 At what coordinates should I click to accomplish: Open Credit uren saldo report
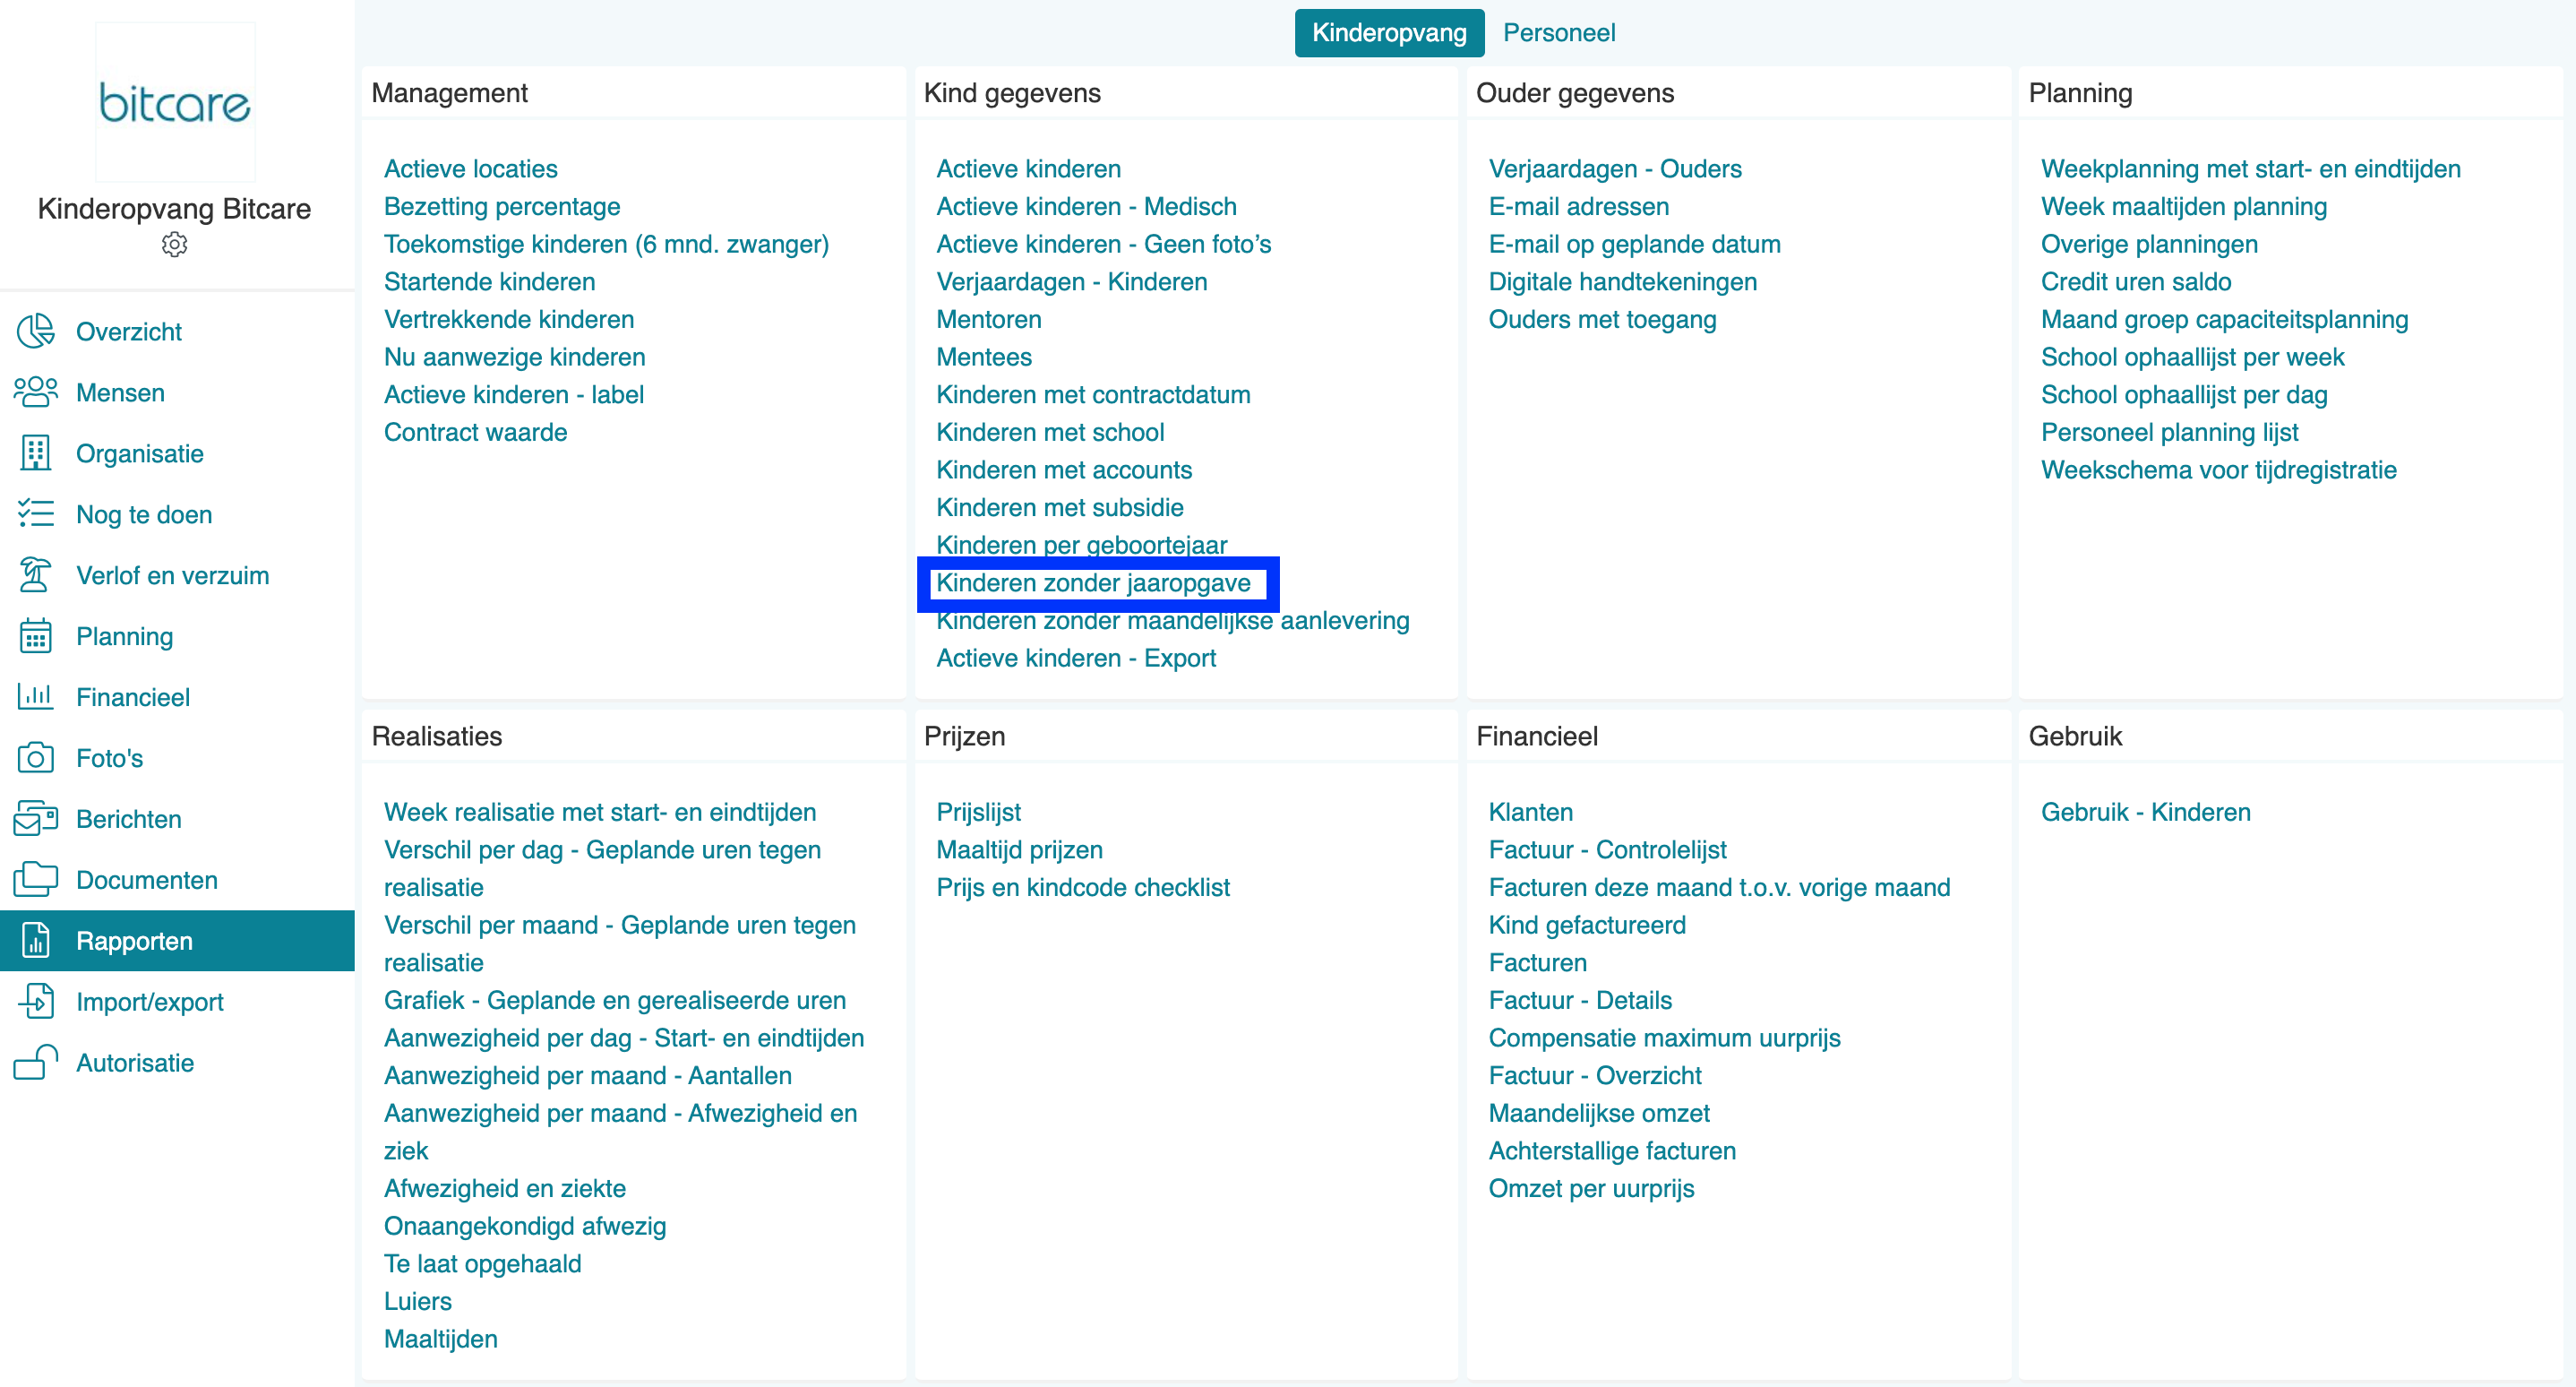[x=2136, y=282]
